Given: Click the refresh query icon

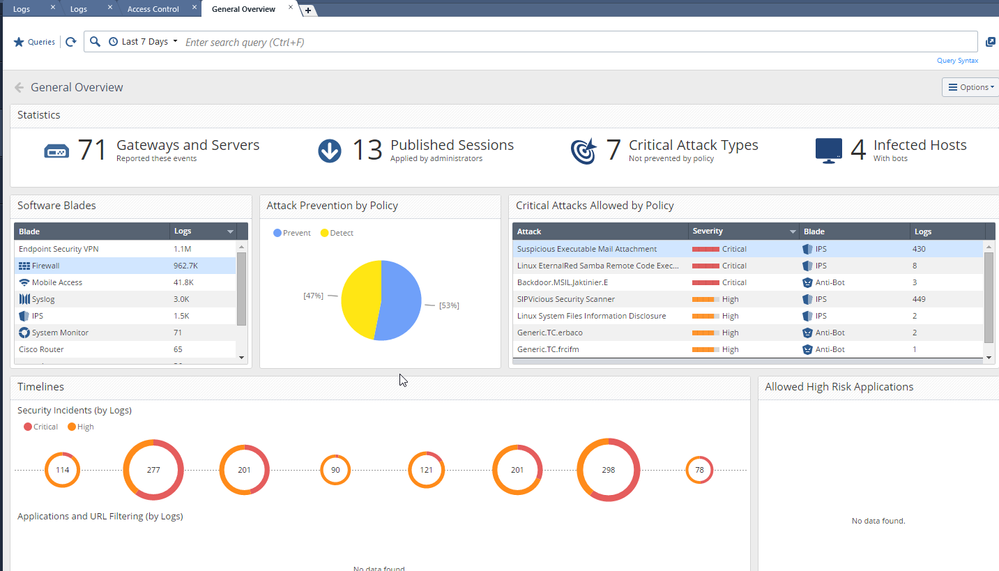Looking at the screenshot, I should (70, 42).
